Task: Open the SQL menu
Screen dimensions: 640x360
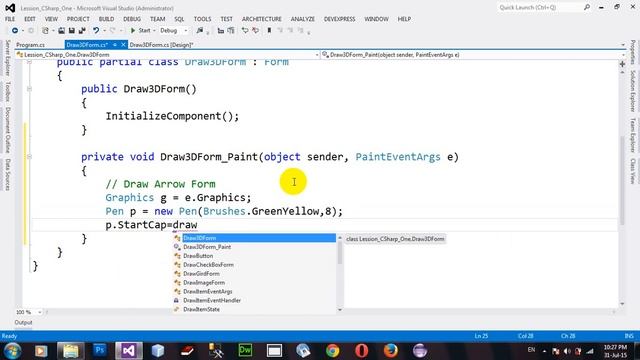Action: pyautogui.click(x=179, y=19)
